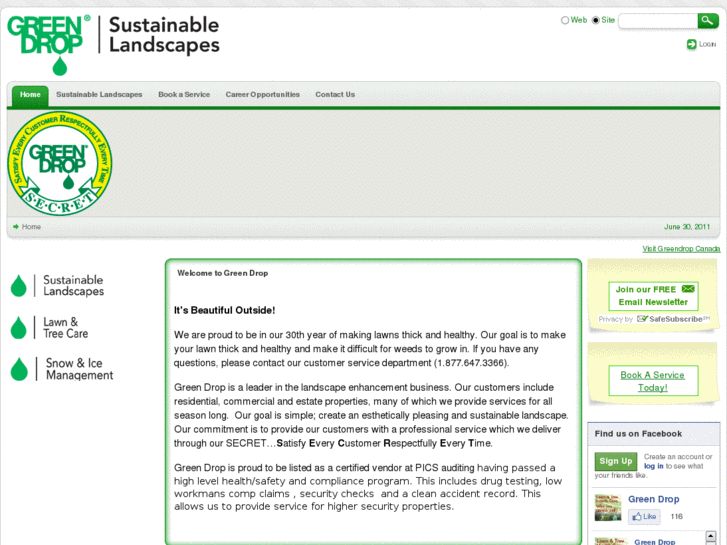727x545 pixels.
Task: Click the Welcome to Green Drop heading
Action: tap(223, 273)
